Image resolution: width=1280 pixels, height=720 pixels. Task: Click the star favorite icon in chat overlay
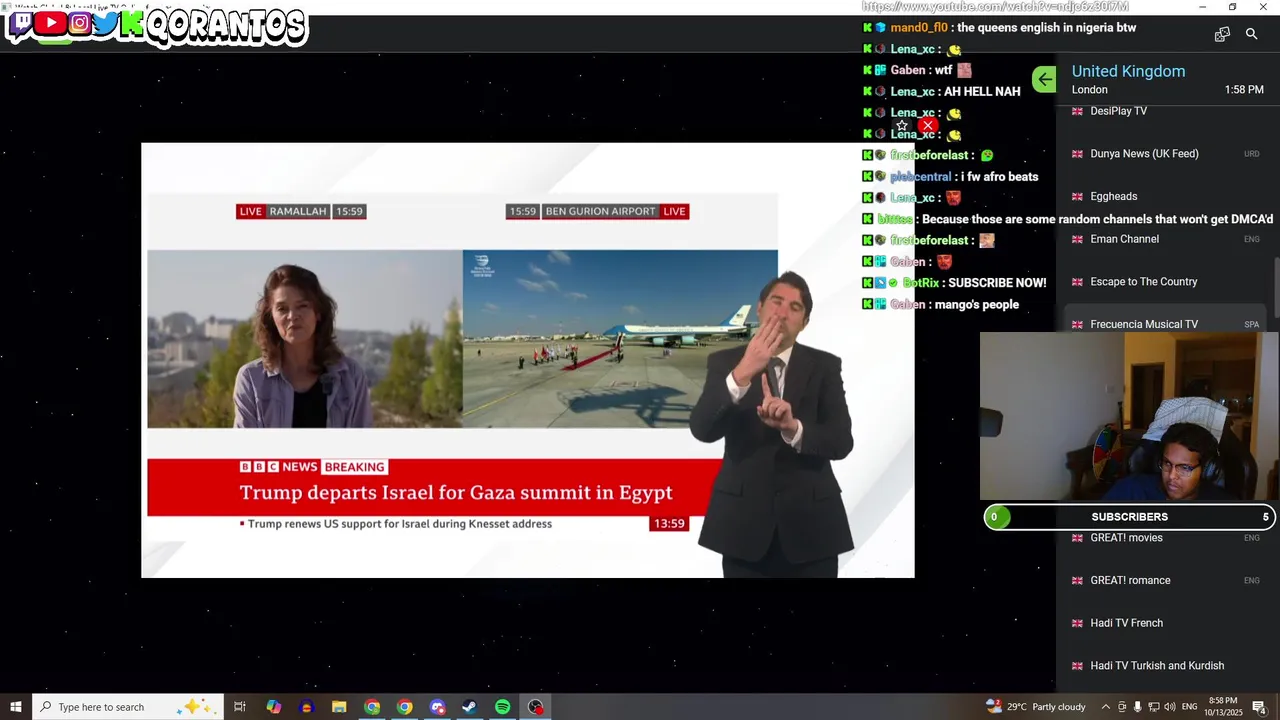click(902, 125)
